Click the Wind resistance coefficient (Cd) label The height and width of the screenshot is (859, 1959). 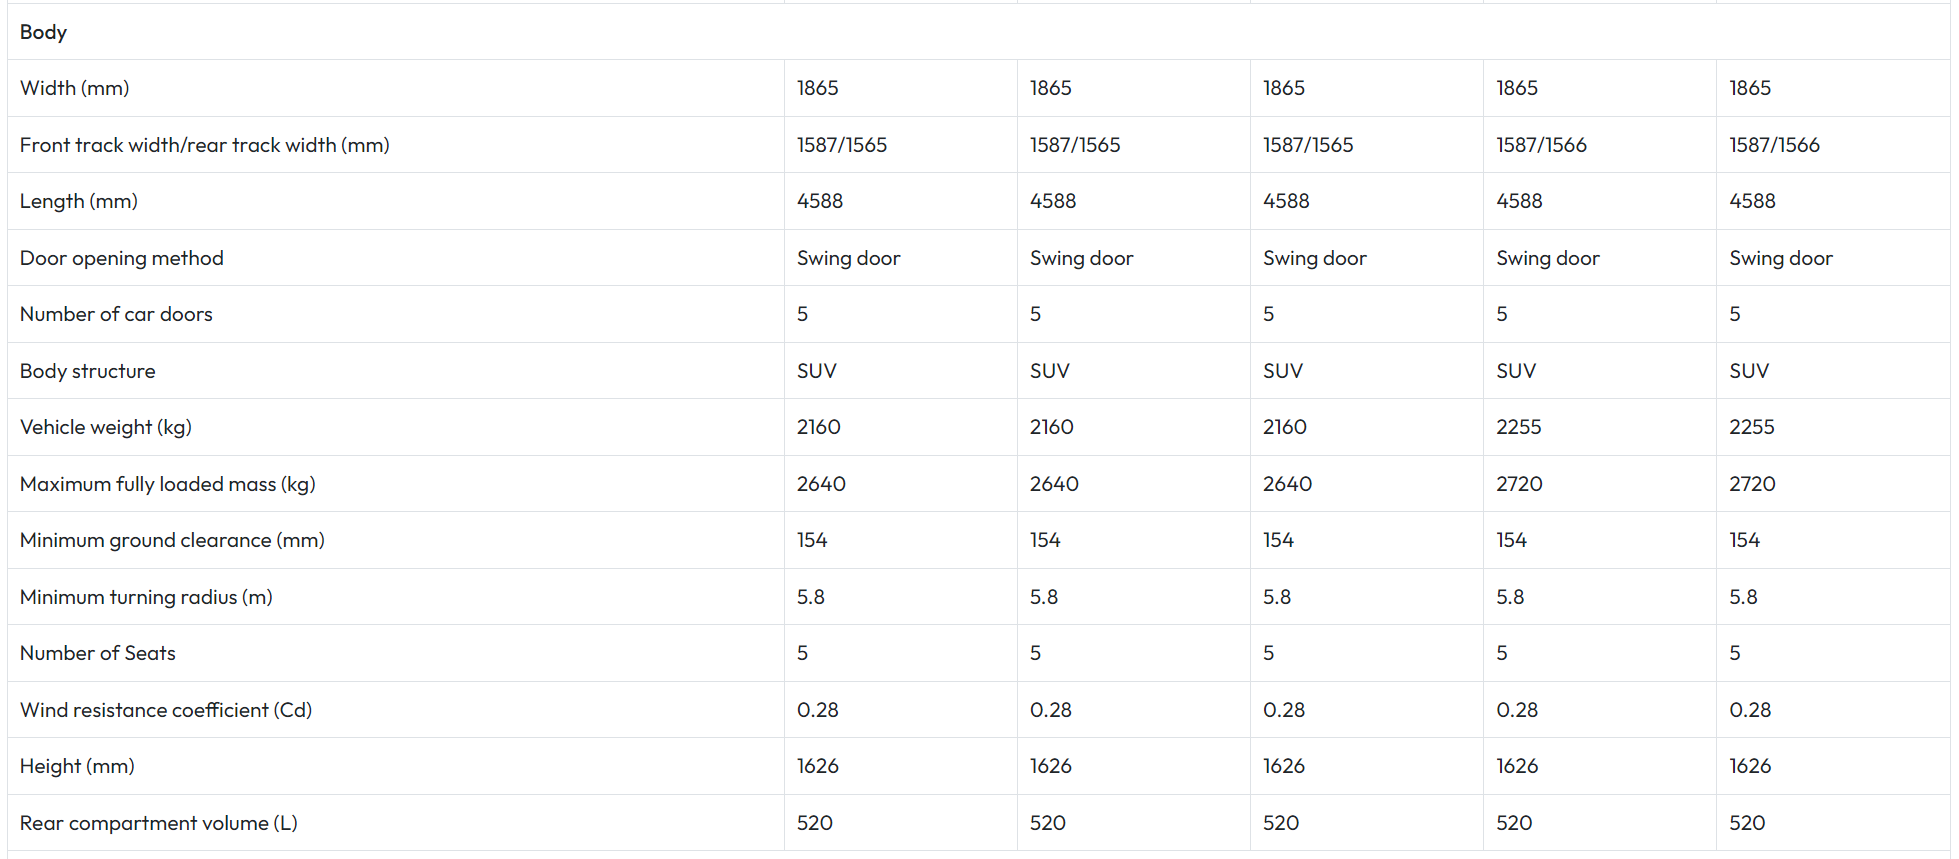coord(166,710)
